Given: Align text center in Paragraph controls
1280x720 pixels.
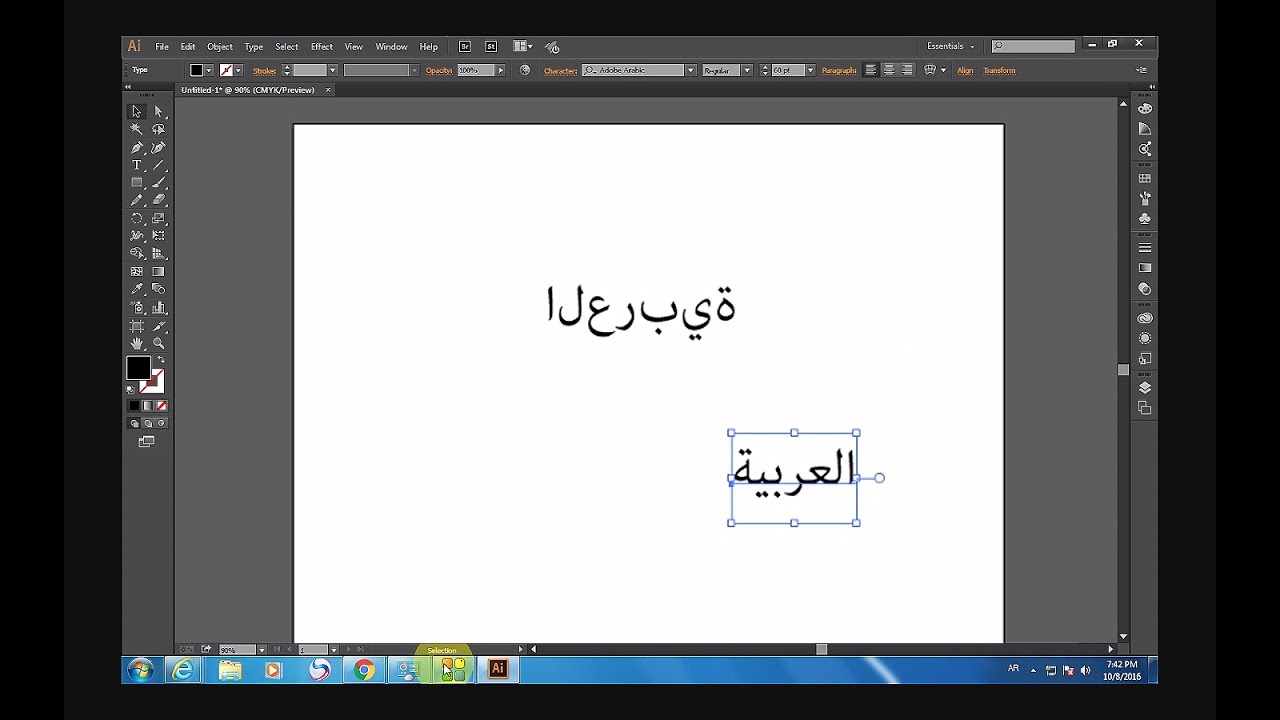Looking at the screenshot, I should tap(889, 70).
